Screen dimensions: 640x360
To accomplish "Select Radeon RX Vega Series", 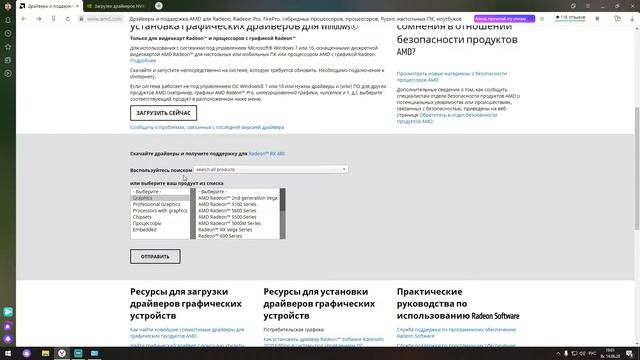I will click(238, 230).
